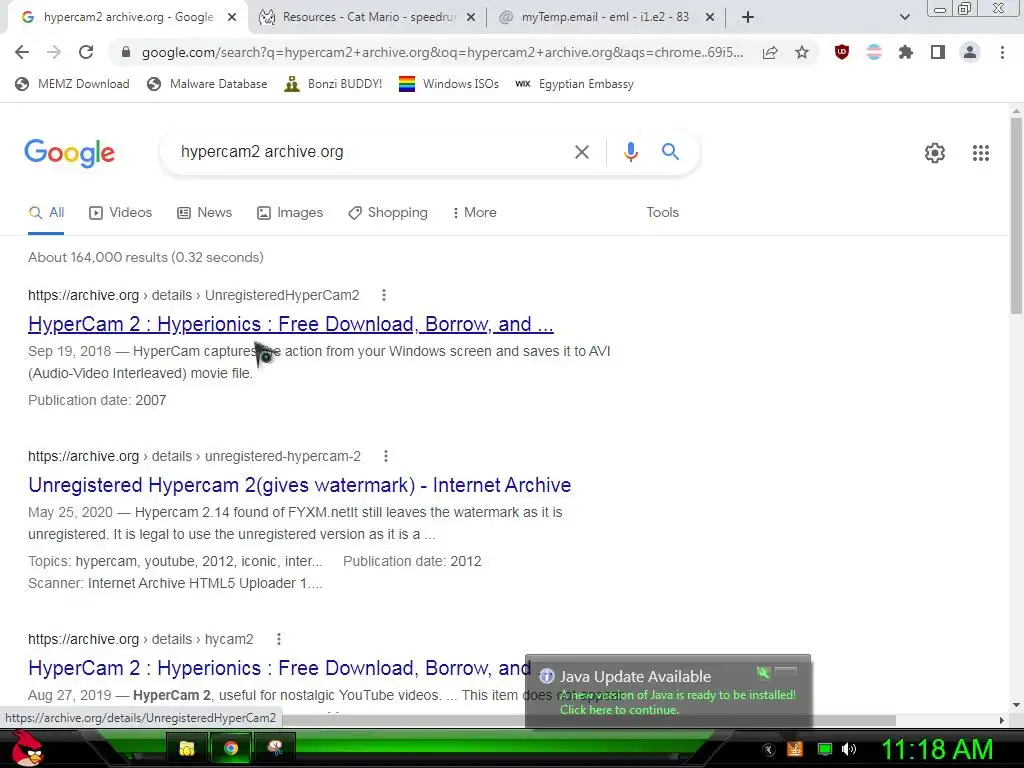
Task: Close the hypercam2 archive.org tab
Action: click(232, 17)
